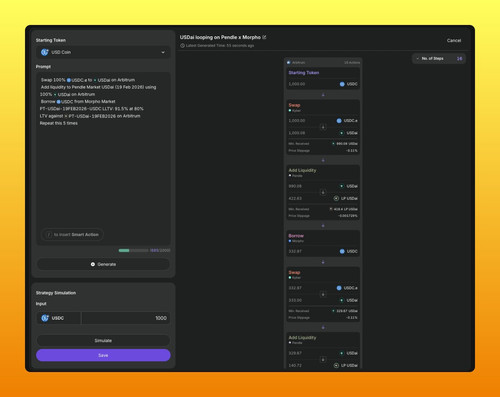Click the Morpho protocol icon in Borrow card
Image resolution: width=500 pixels, height=397 pixels.
[x=290, y=241]
